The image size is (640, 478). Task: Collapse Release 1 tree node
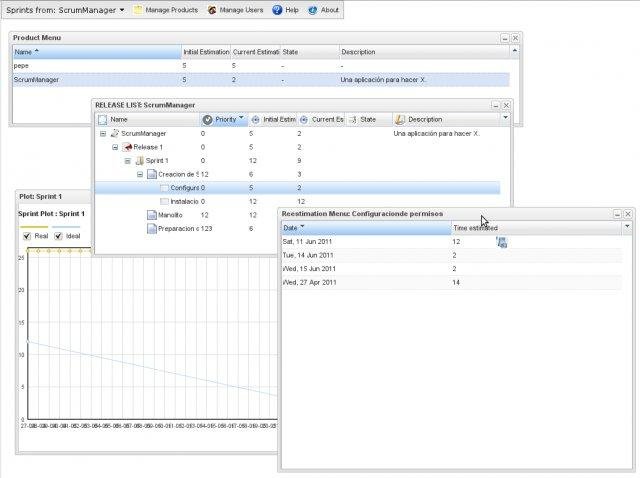tap(115, 147)
